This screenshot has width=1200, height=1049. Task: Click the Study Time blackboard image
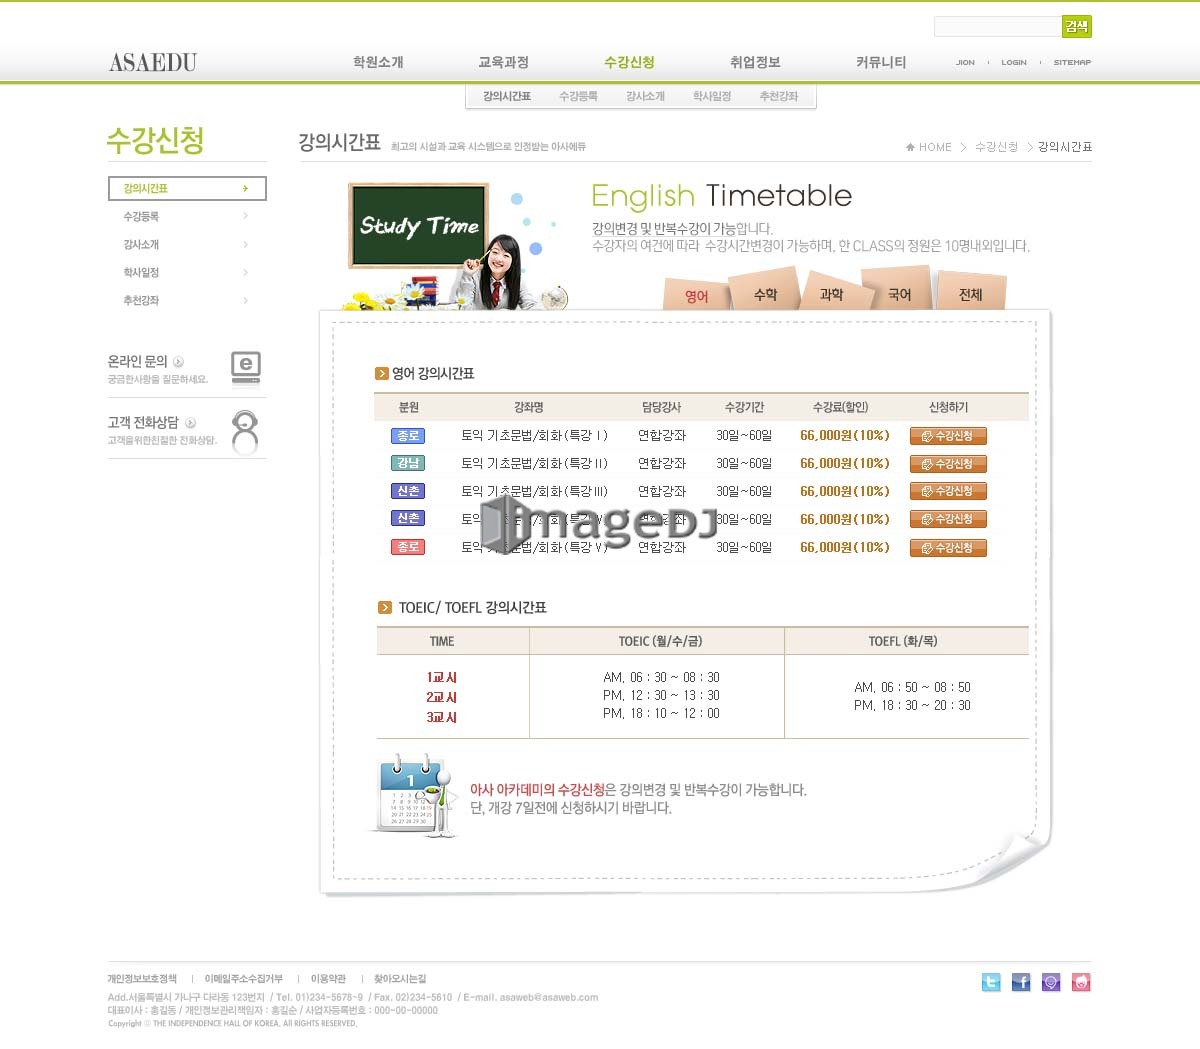pyautogui.click(x=418, y=226)
